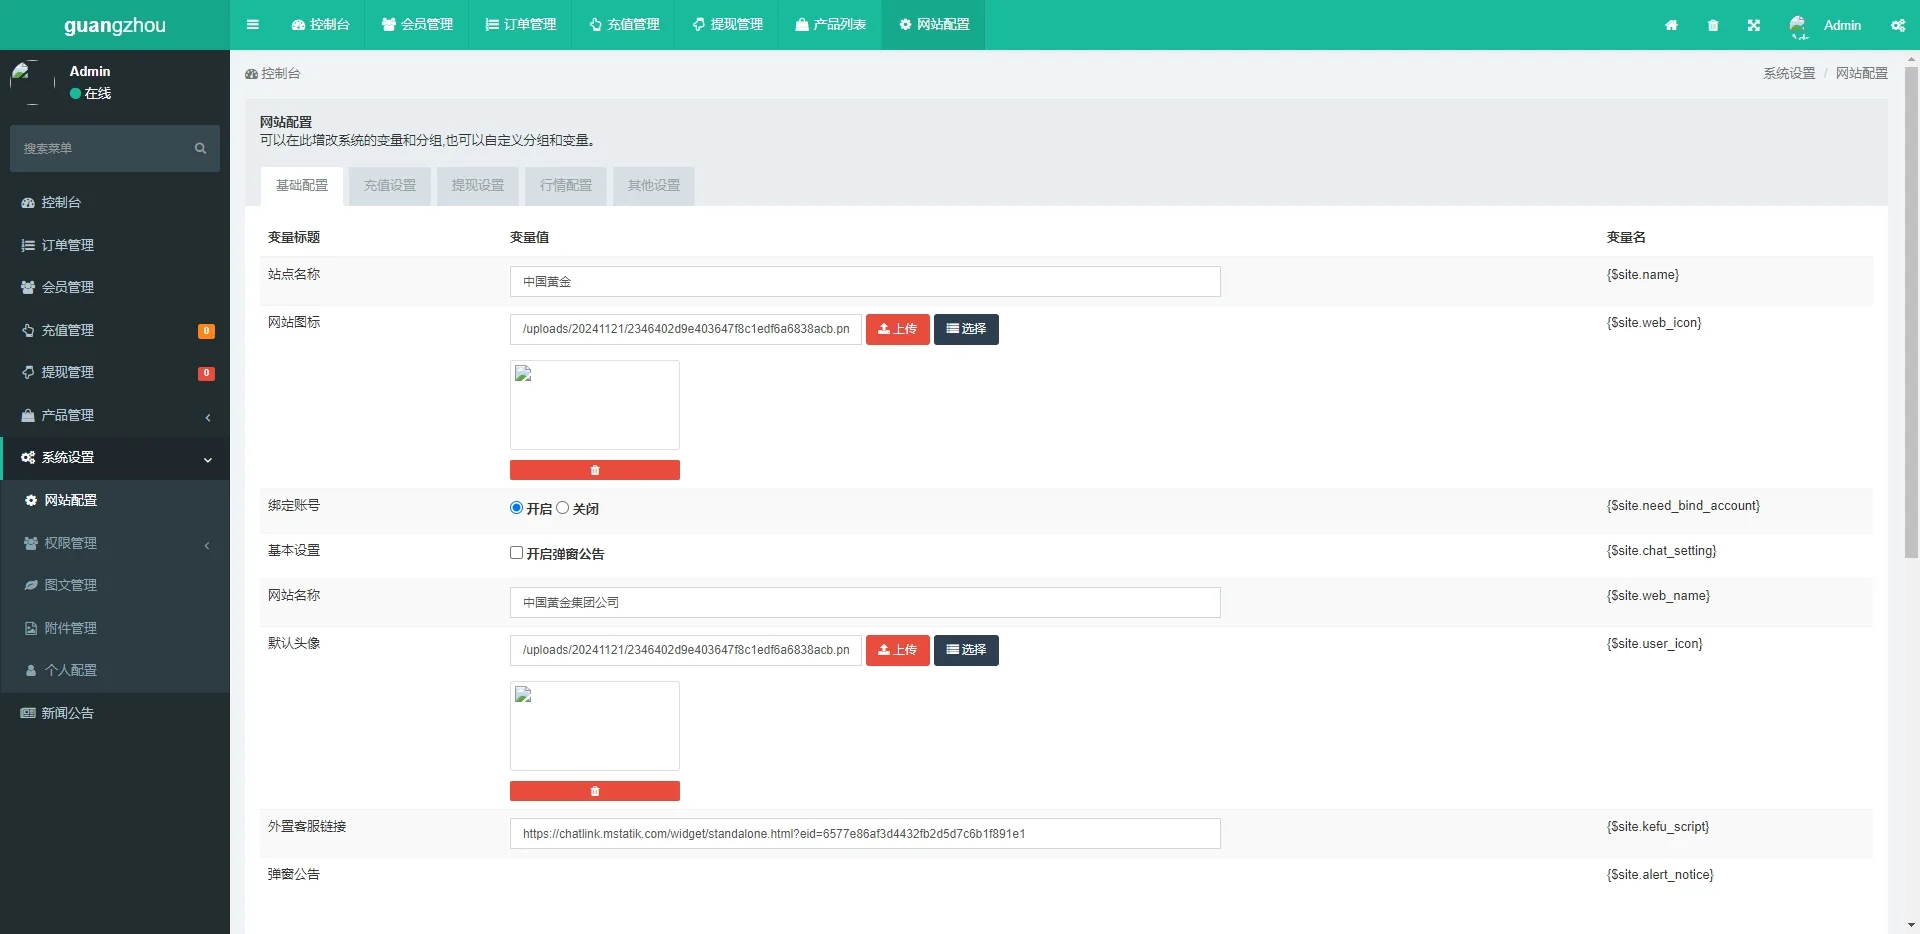Screen dimensions: 1920x934
Task: Click the search icon in sidebar search box
Action: pyautogui.click(x=200, y=149)
